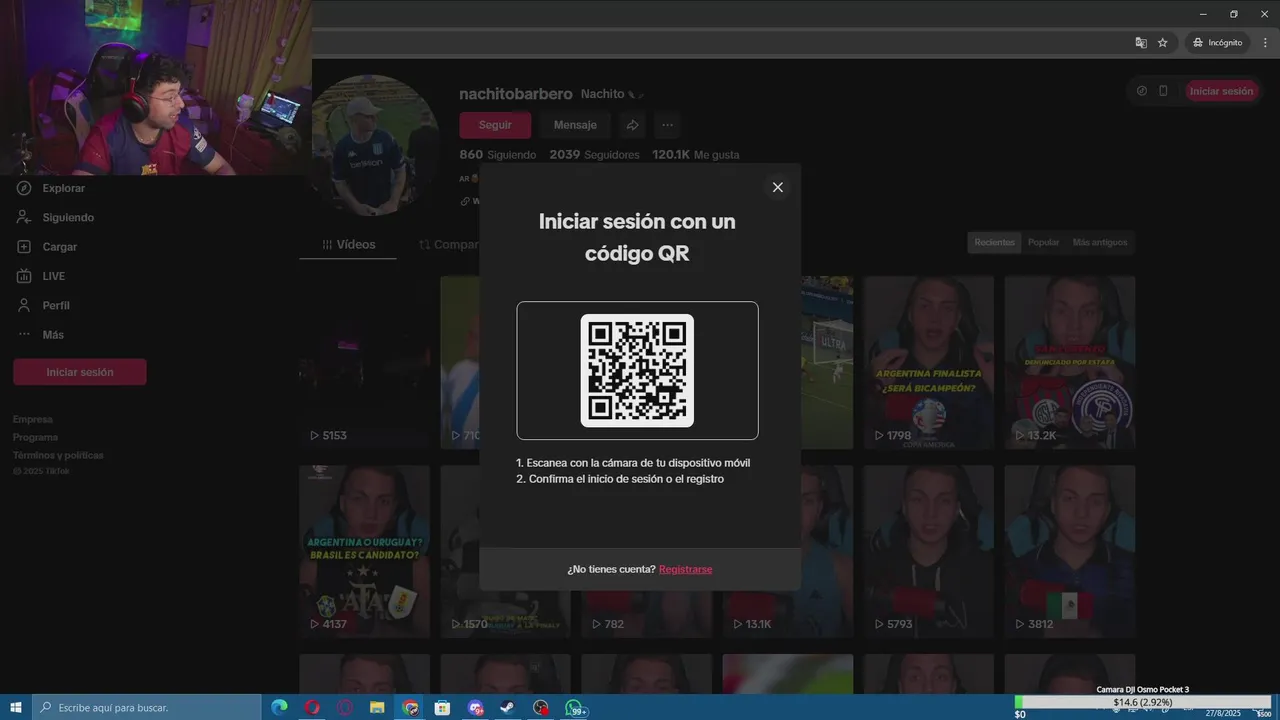Viewport: 1280px width, 720px height.
Task: Click sidebar Iniciar sesión button
Action: click(x=80, y=372)
